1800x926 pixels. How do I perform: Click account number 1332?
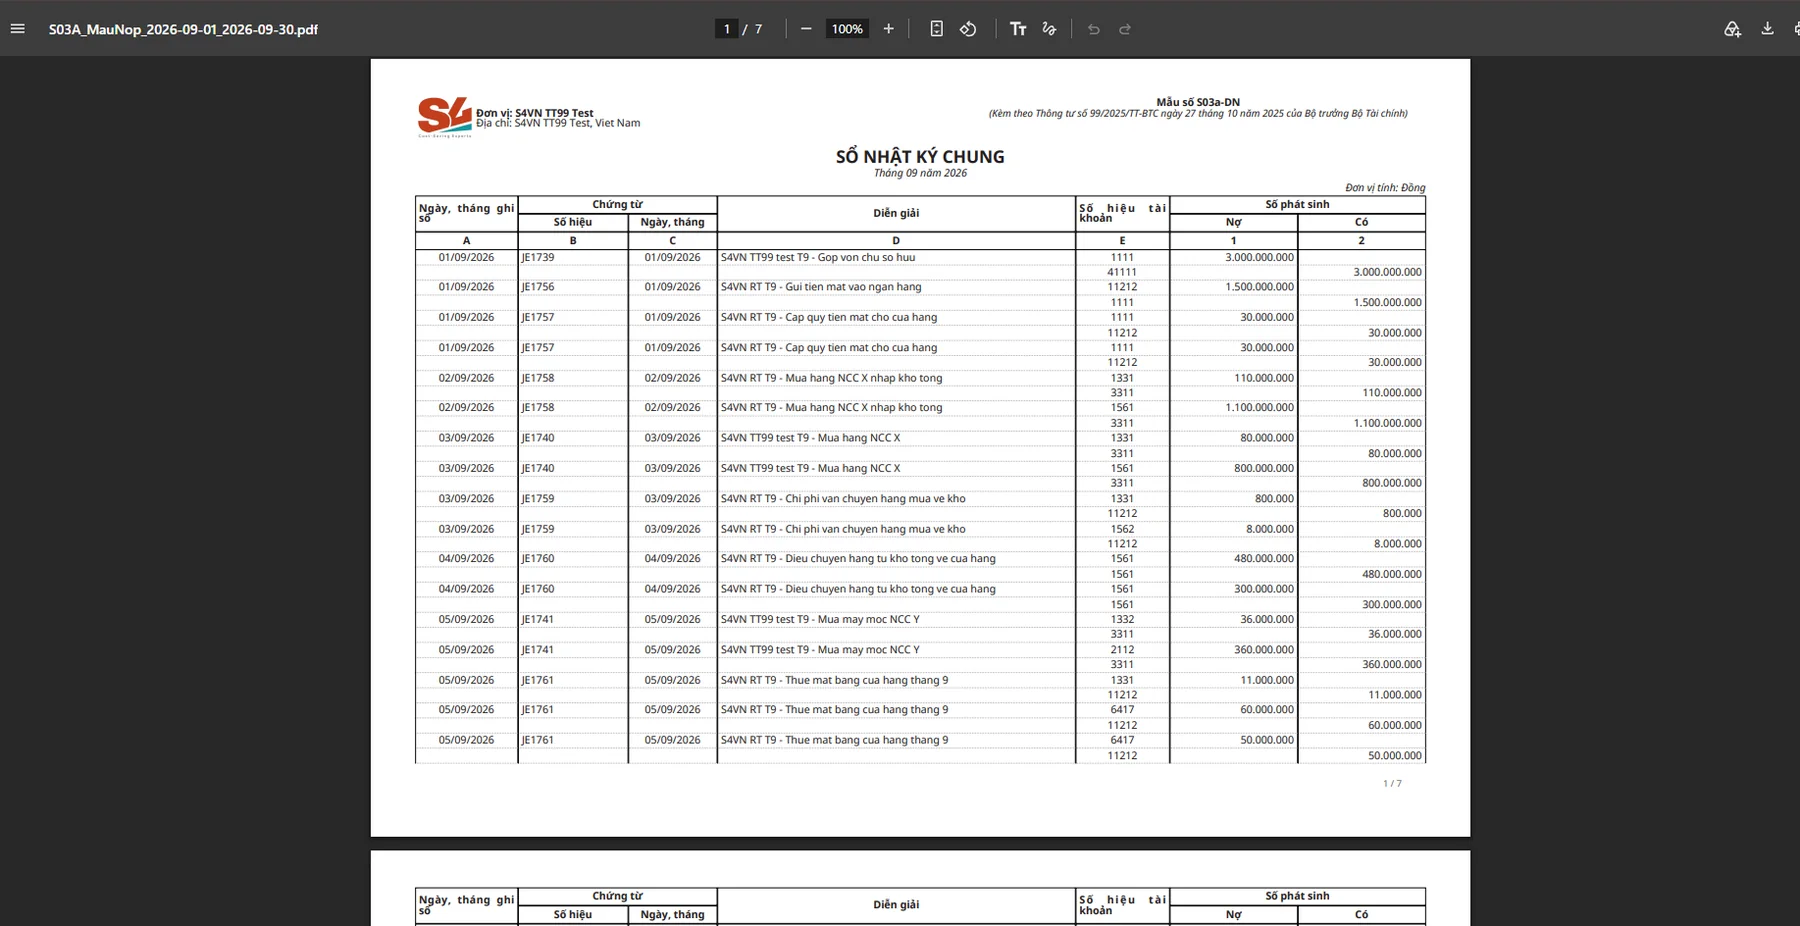tap(1122, 619)
